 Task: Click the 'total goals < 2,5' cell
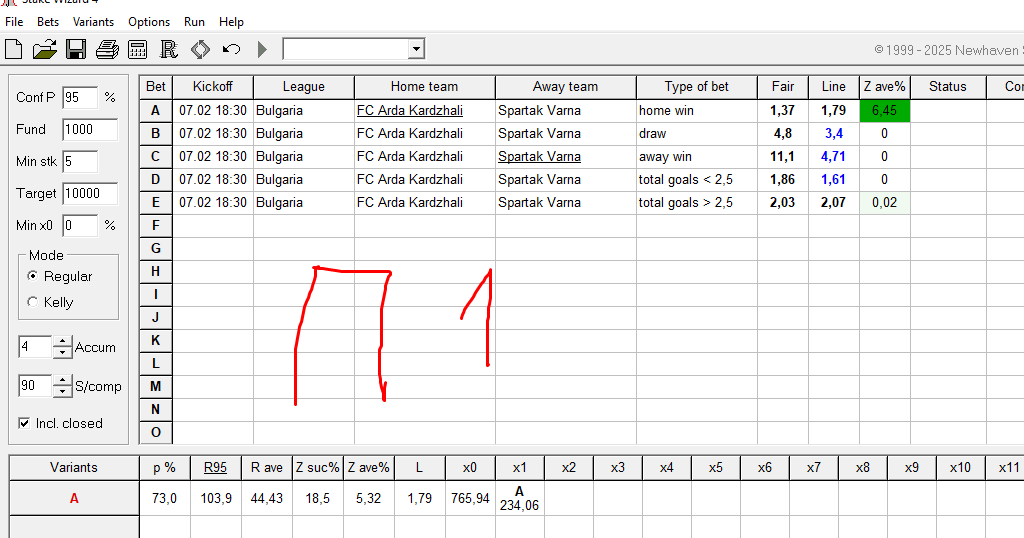(697, 180)
